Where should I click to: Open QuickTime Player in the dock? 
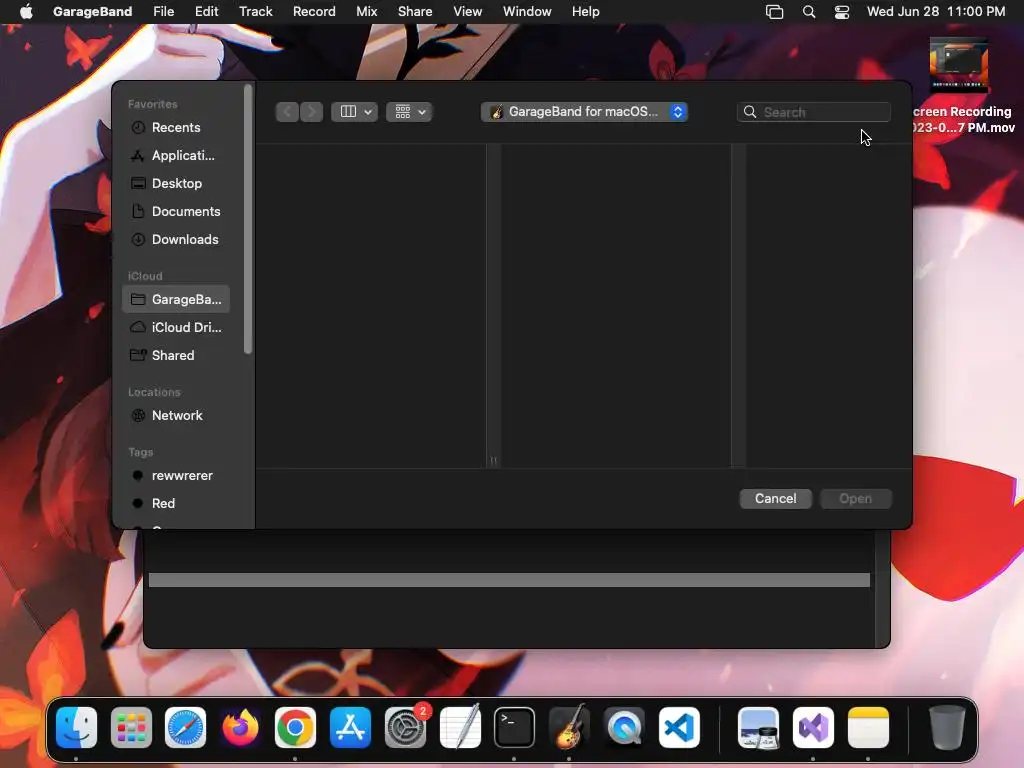coord(624,728)
